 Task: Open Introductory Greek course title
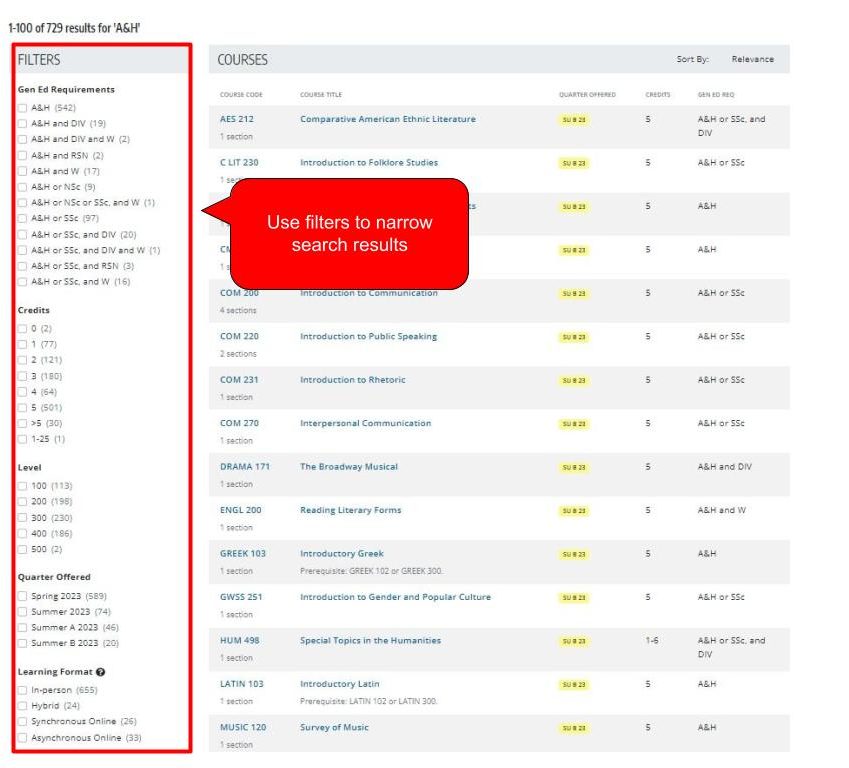pos(342,554)
